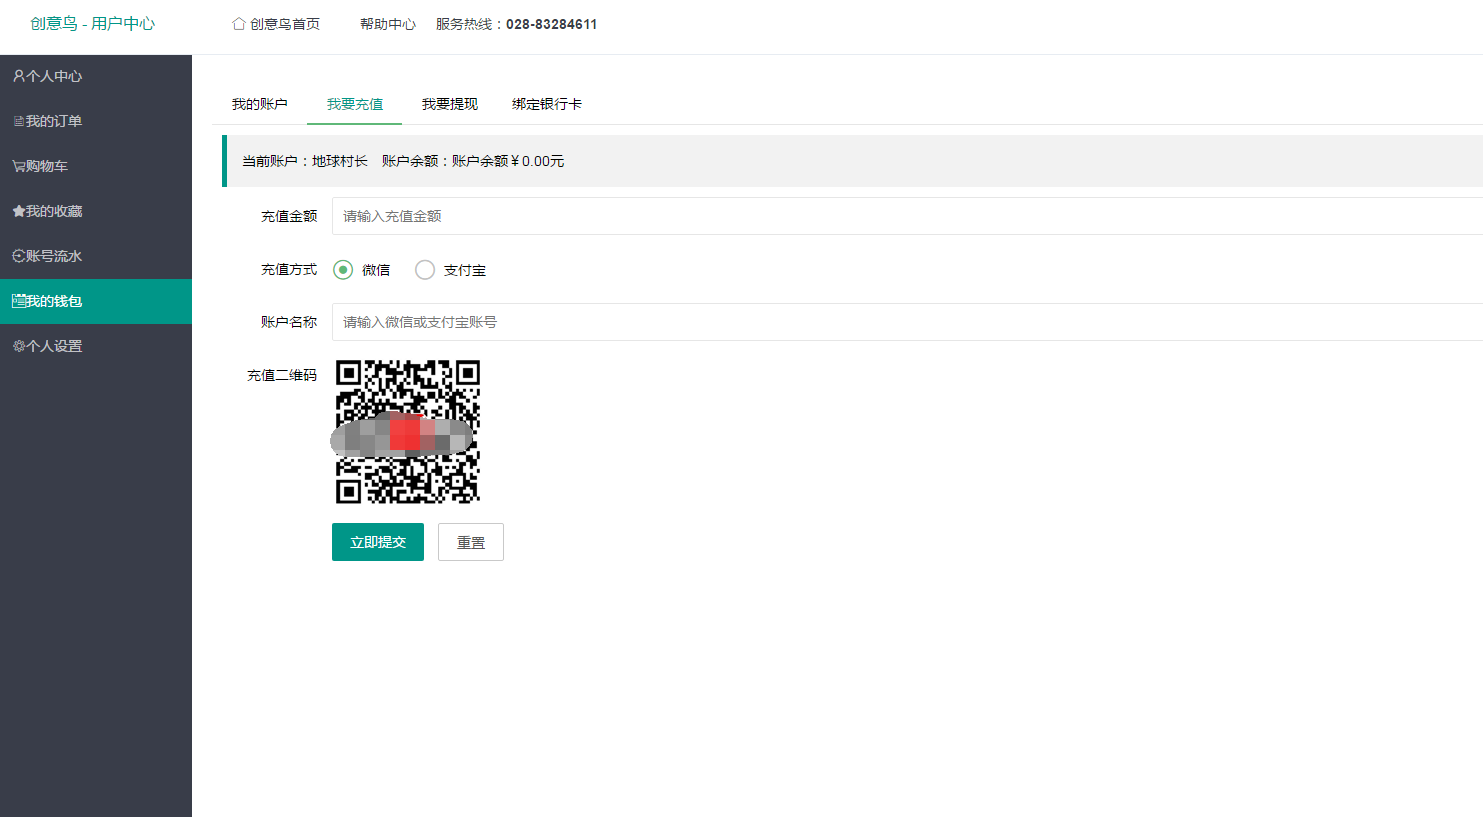Switch to the 我的账户 tab
The height and width of the screenshot is (817, 1483).
click(x=259, y=104)
